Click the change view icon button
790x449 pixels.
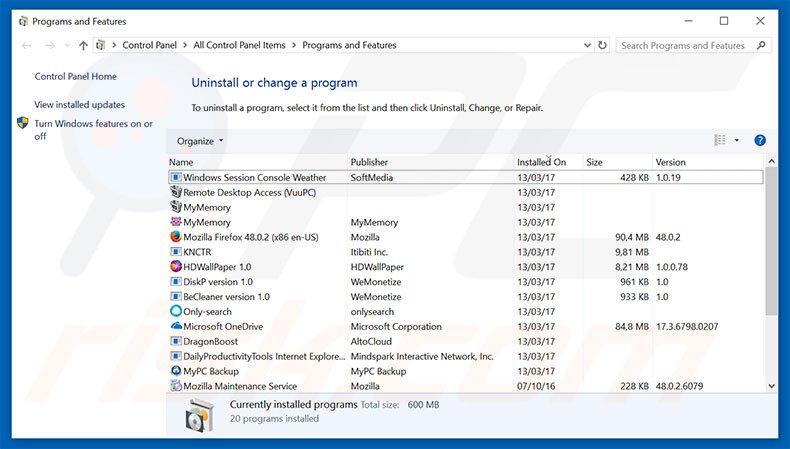coord(720,141)
